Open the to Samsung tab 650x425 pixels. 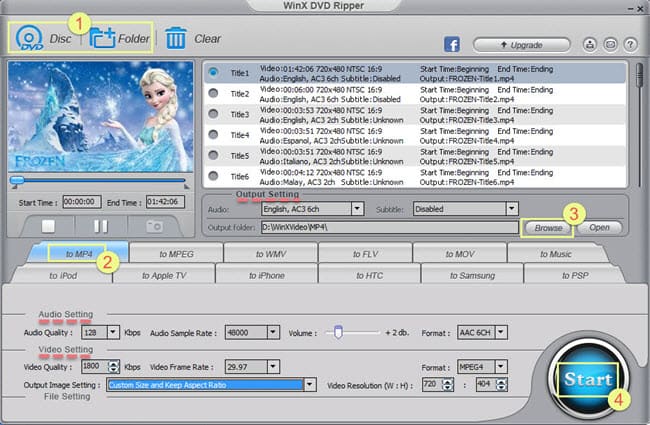(472, 275)
